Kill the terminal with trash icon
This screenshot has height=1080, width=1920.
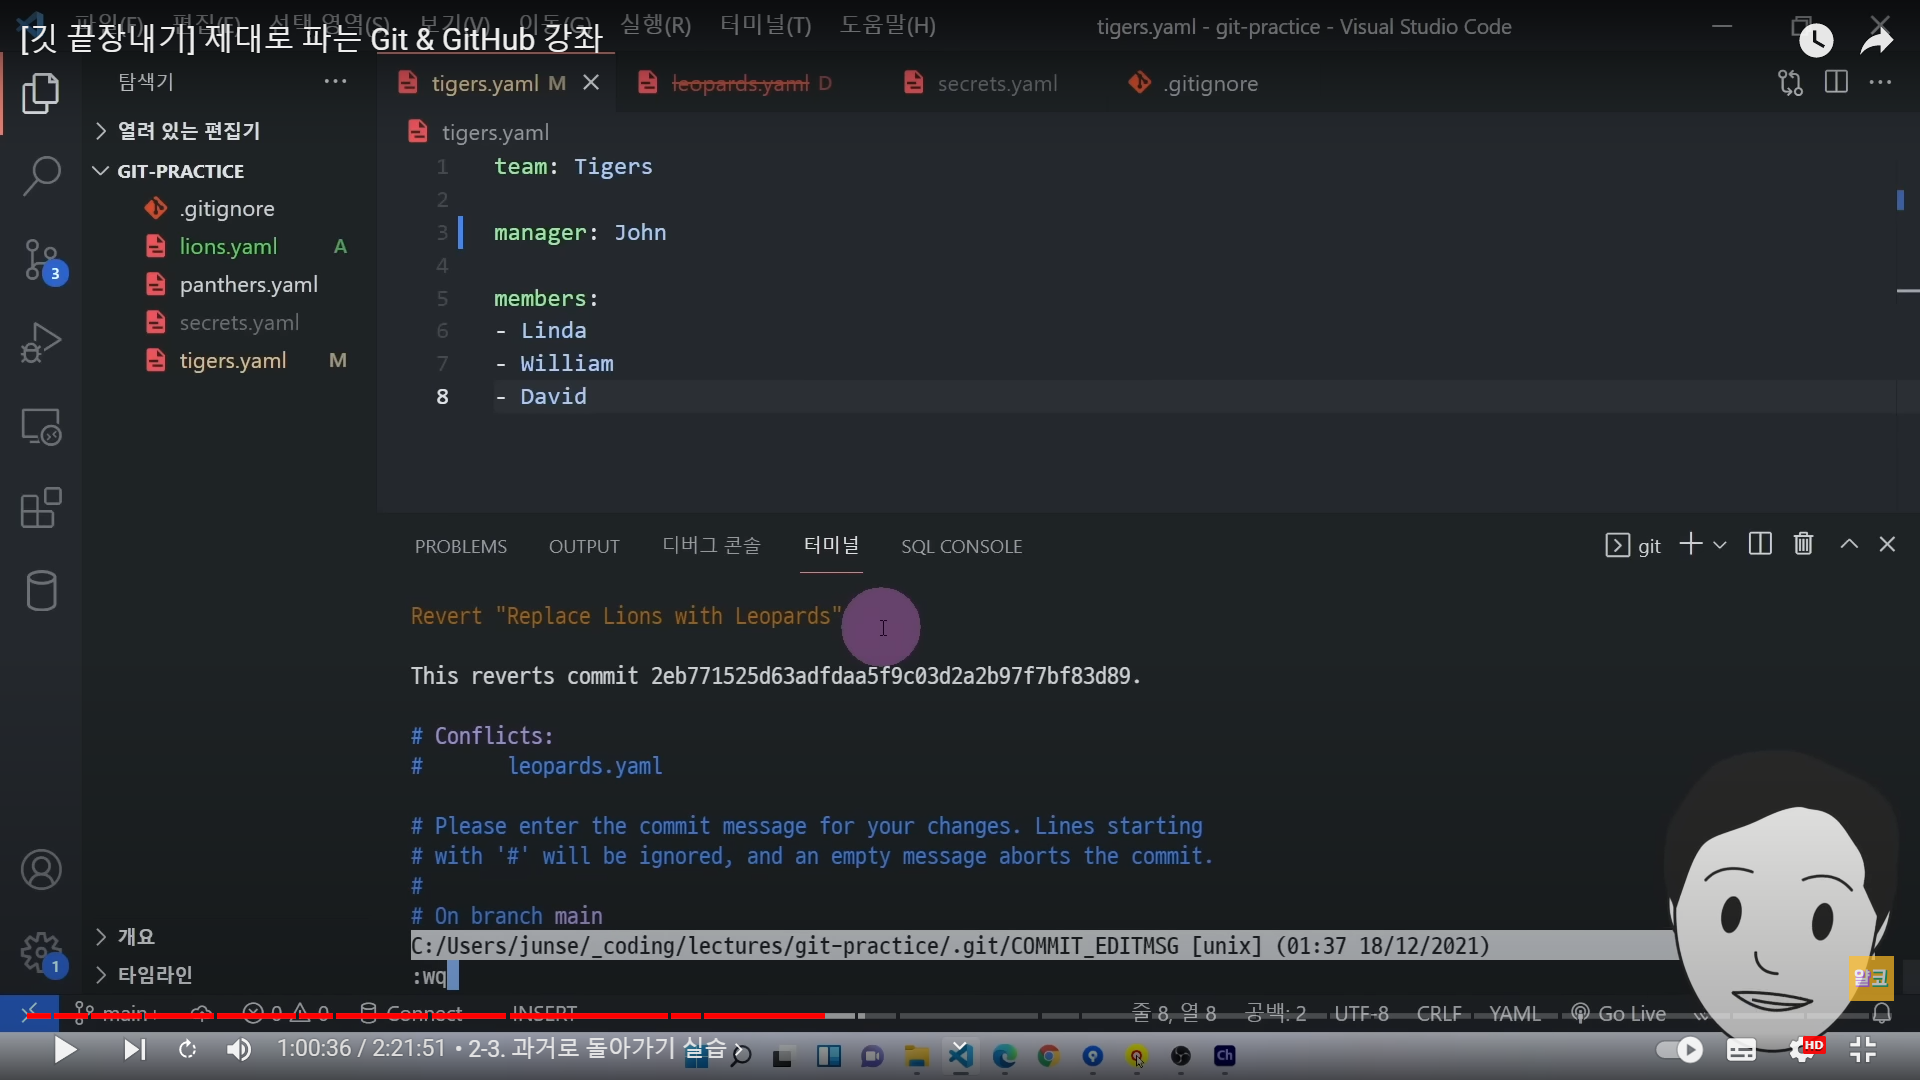1803,544
